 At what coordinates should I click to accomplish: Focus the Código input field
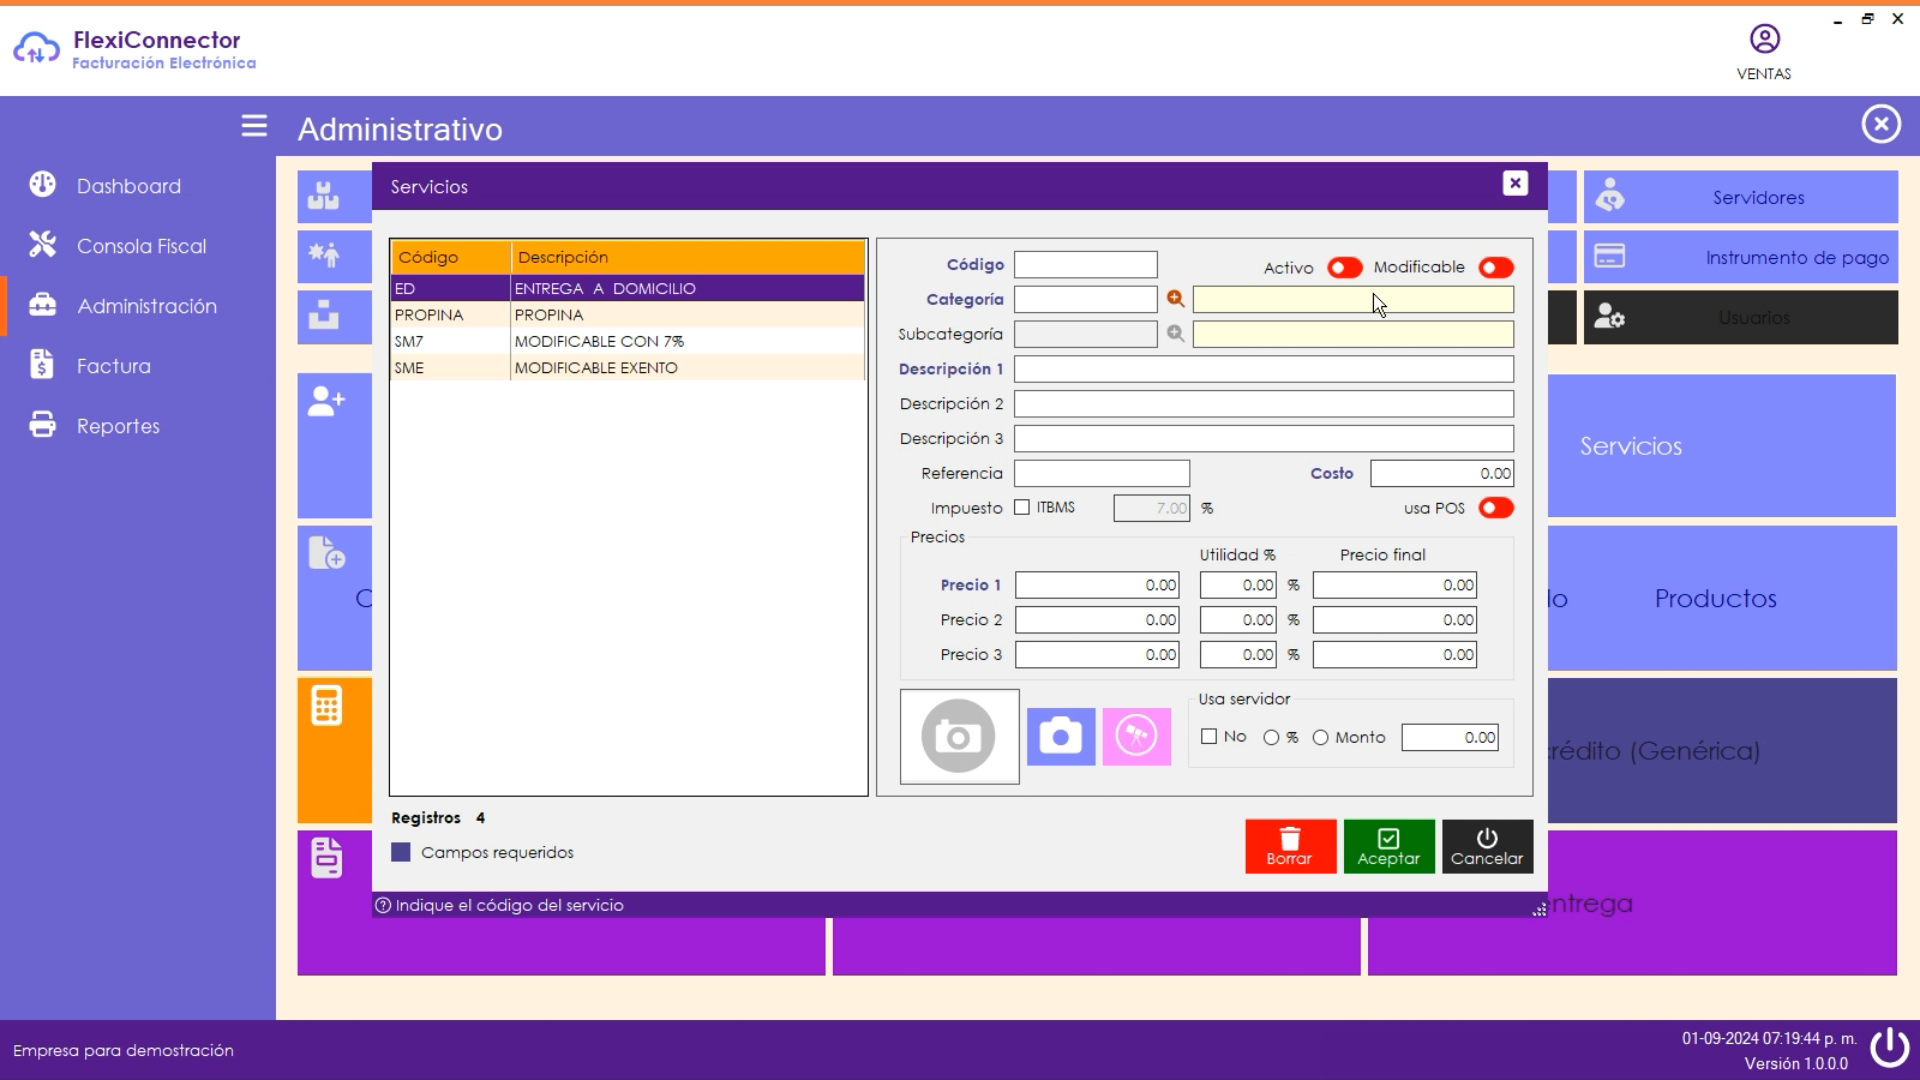coord(1085,265)
